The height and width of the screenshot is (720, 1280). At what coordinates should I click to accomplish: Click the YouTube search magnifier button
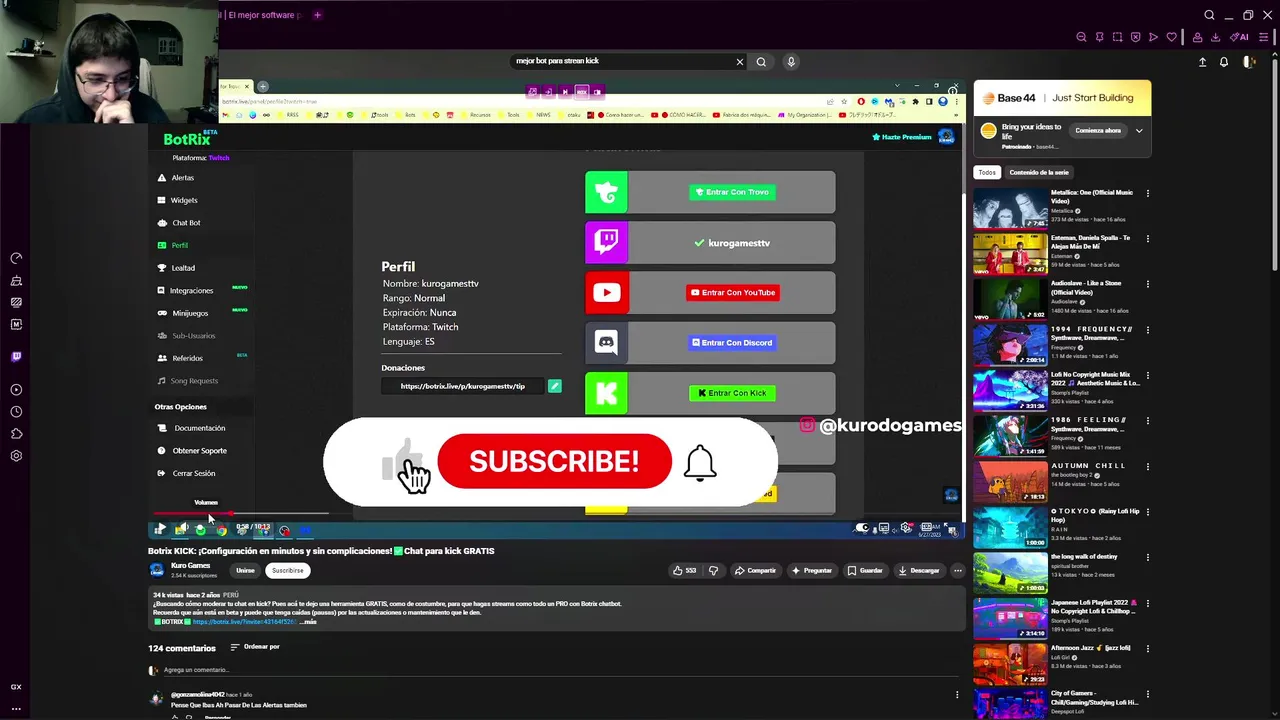point(761,62)
